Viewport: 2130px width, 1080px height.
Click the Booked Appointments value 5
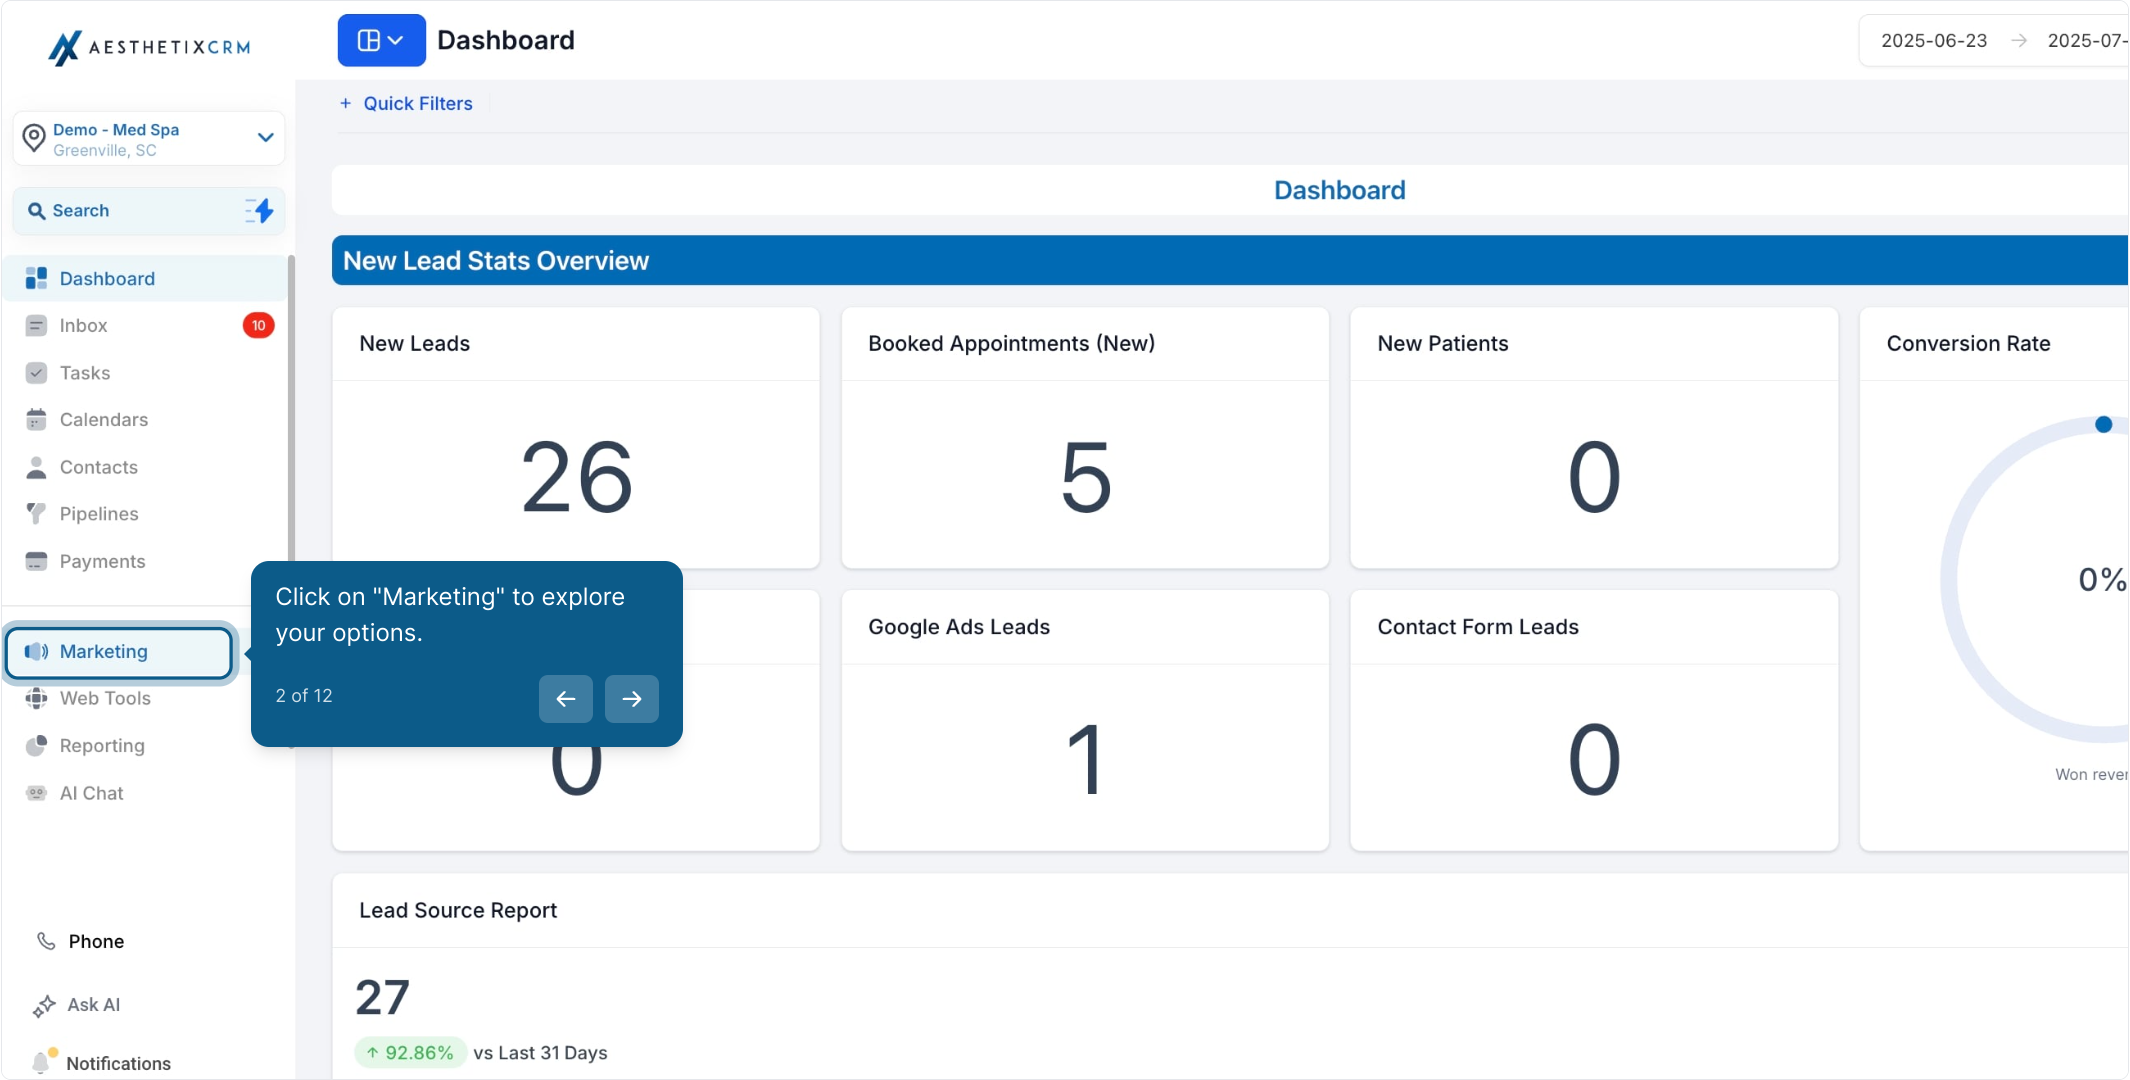1086,478
